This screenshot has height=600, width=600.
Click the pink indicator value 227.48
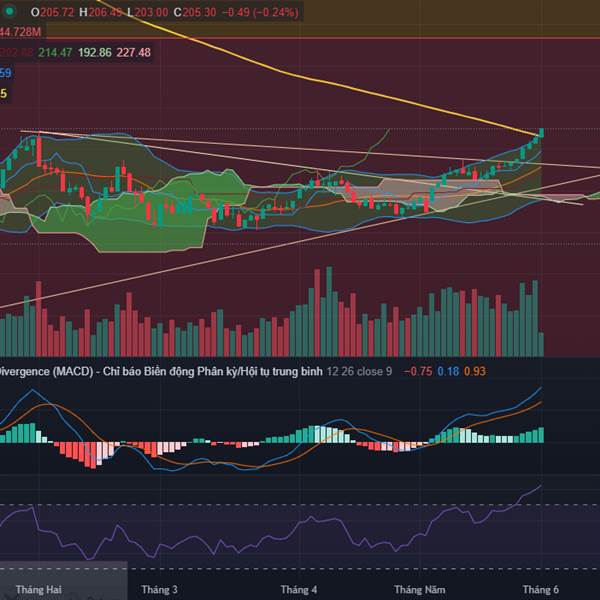click(134, 52)
